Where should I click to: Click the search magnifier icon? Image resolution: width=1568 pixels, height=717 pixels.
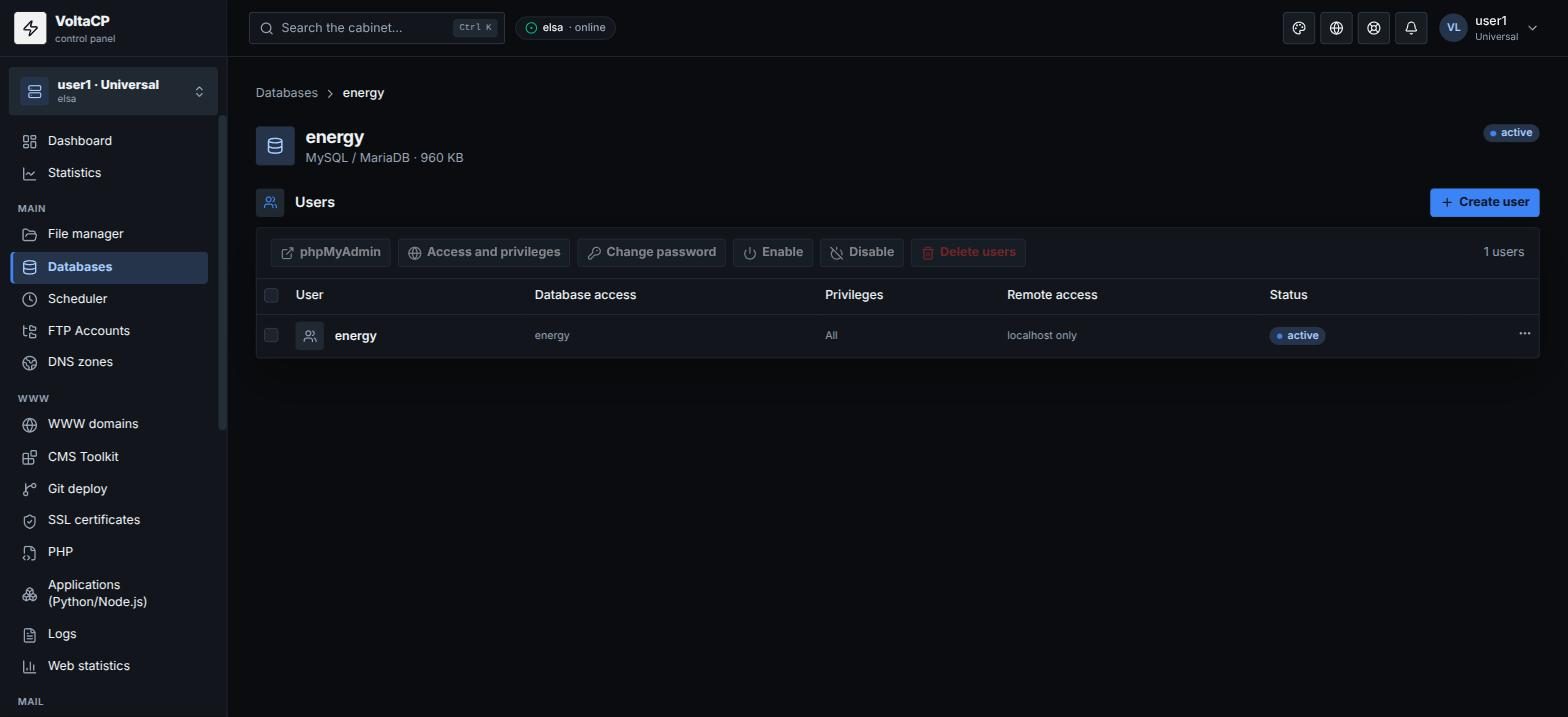(x=267, y=28)
